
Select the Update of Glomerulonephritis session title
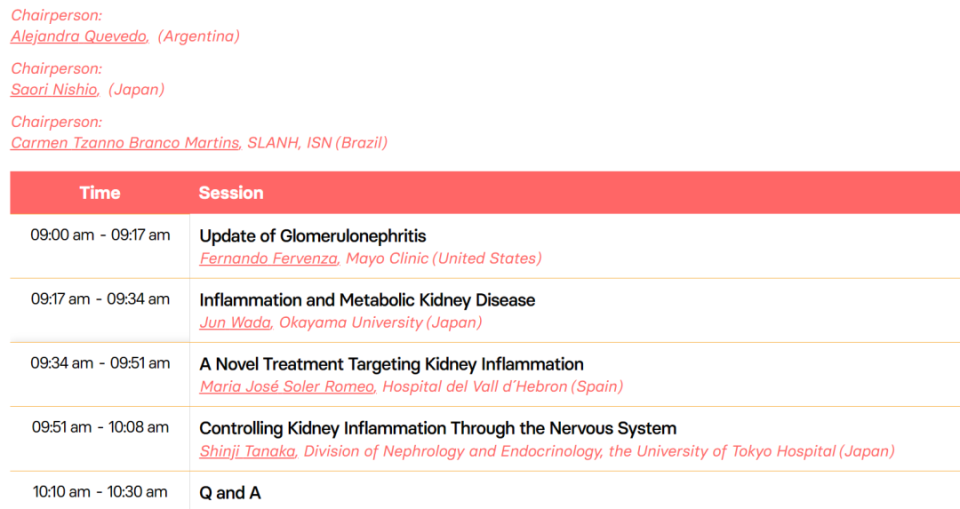tap(313, 236)
